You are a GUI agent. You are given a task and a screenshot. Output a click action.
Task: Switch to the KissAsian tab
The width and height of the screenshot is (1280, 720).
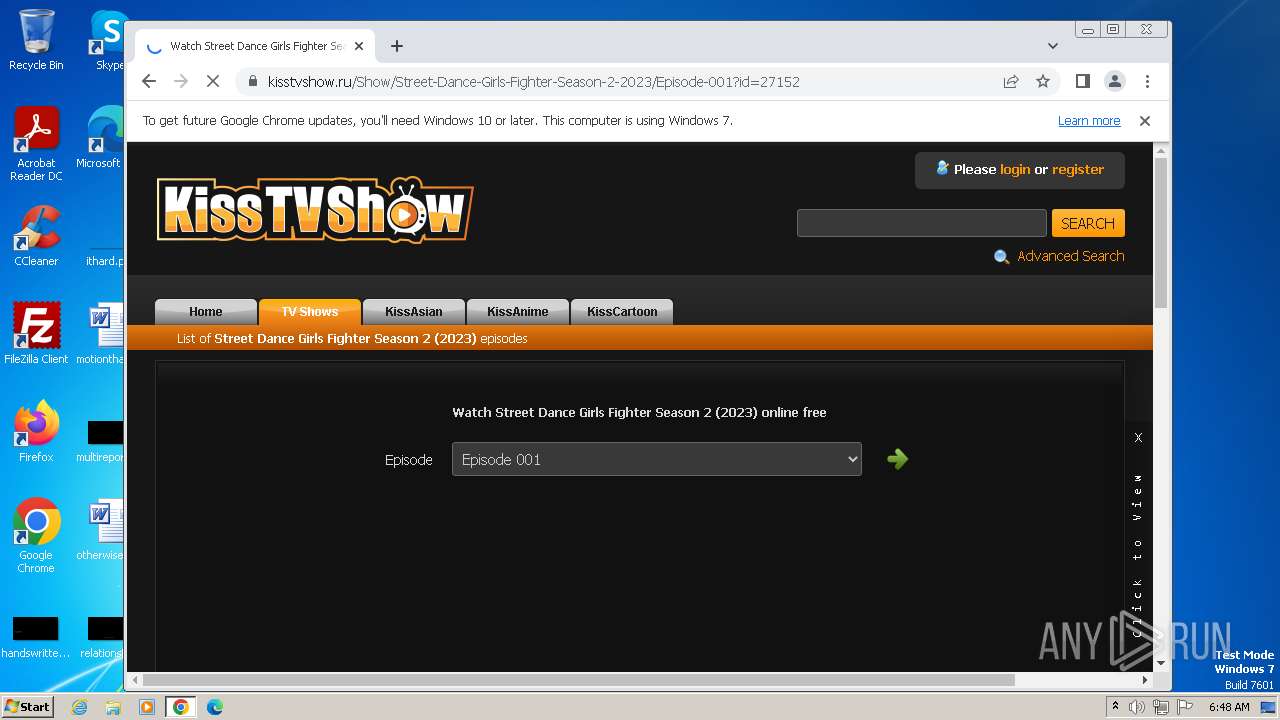coord(414,312)
